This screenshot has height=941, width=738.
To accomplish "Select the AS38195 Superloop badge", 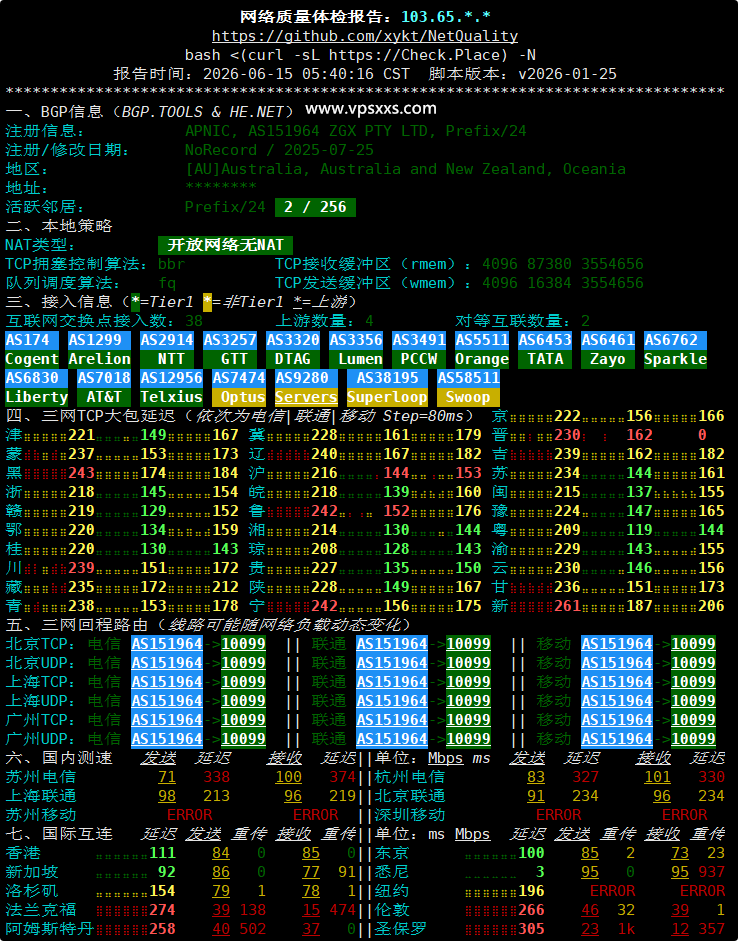I will (388, 387).
